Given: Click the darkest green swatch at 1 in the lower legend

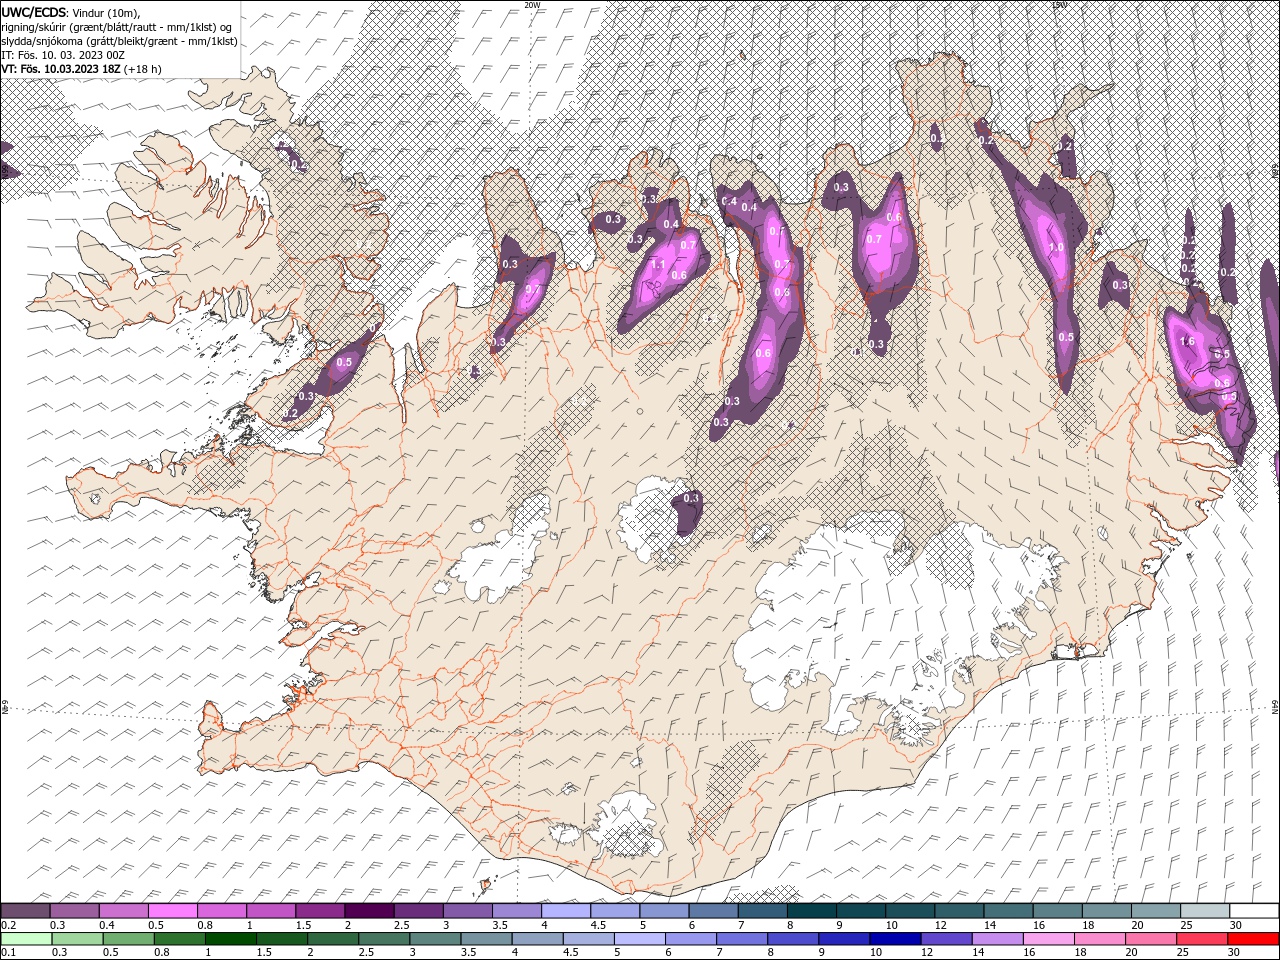Looking at the screenshot, I should point(230,939).
